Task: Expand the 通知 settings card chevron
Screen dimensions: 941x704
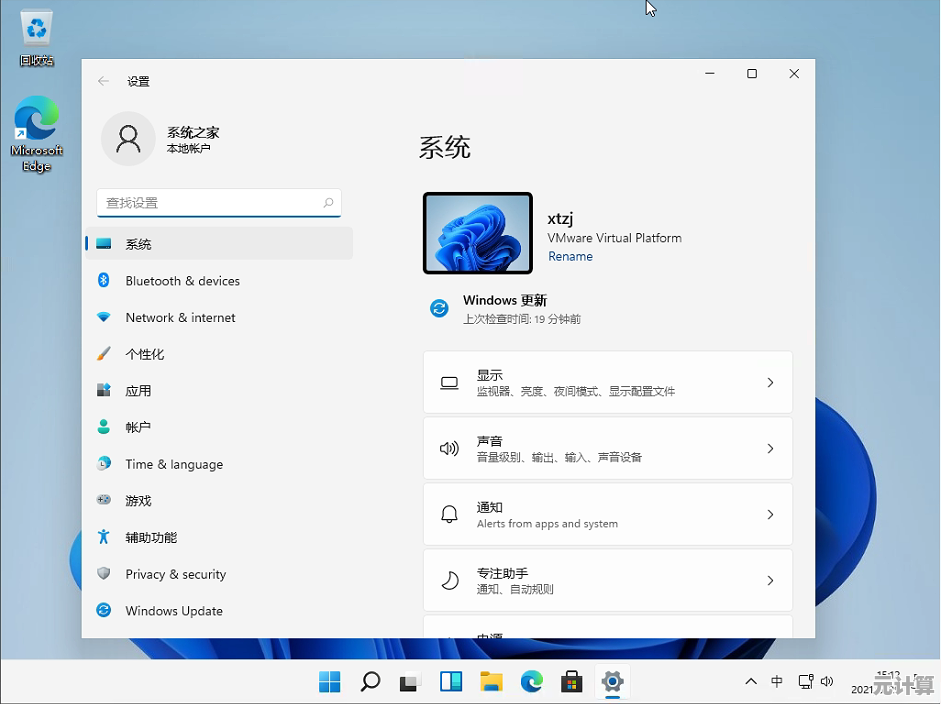Action: tap(769, 514)
